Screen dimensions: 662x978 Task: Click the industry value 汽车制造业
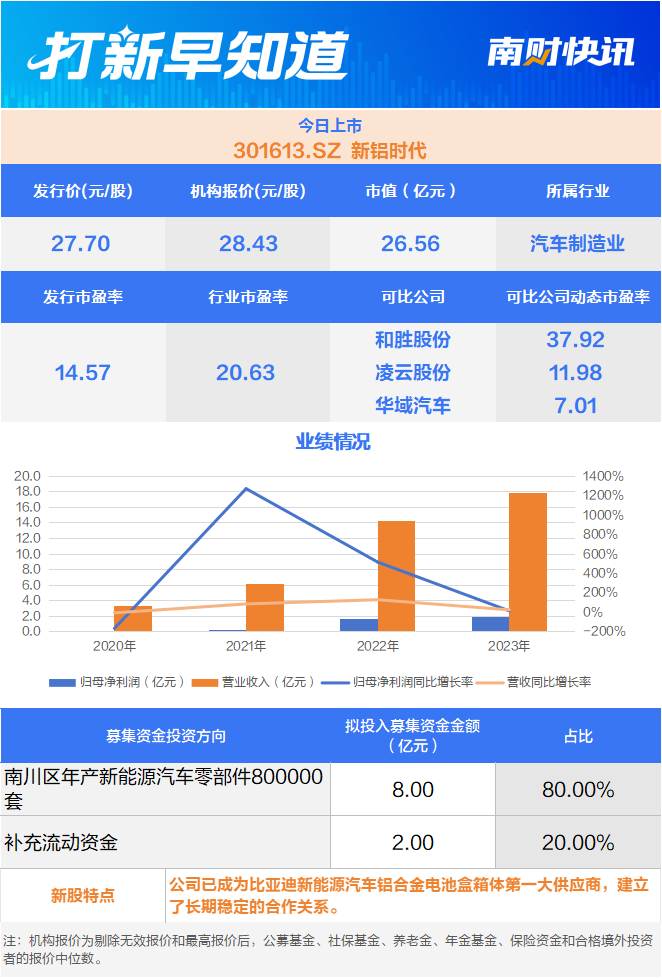click(578, 243)
